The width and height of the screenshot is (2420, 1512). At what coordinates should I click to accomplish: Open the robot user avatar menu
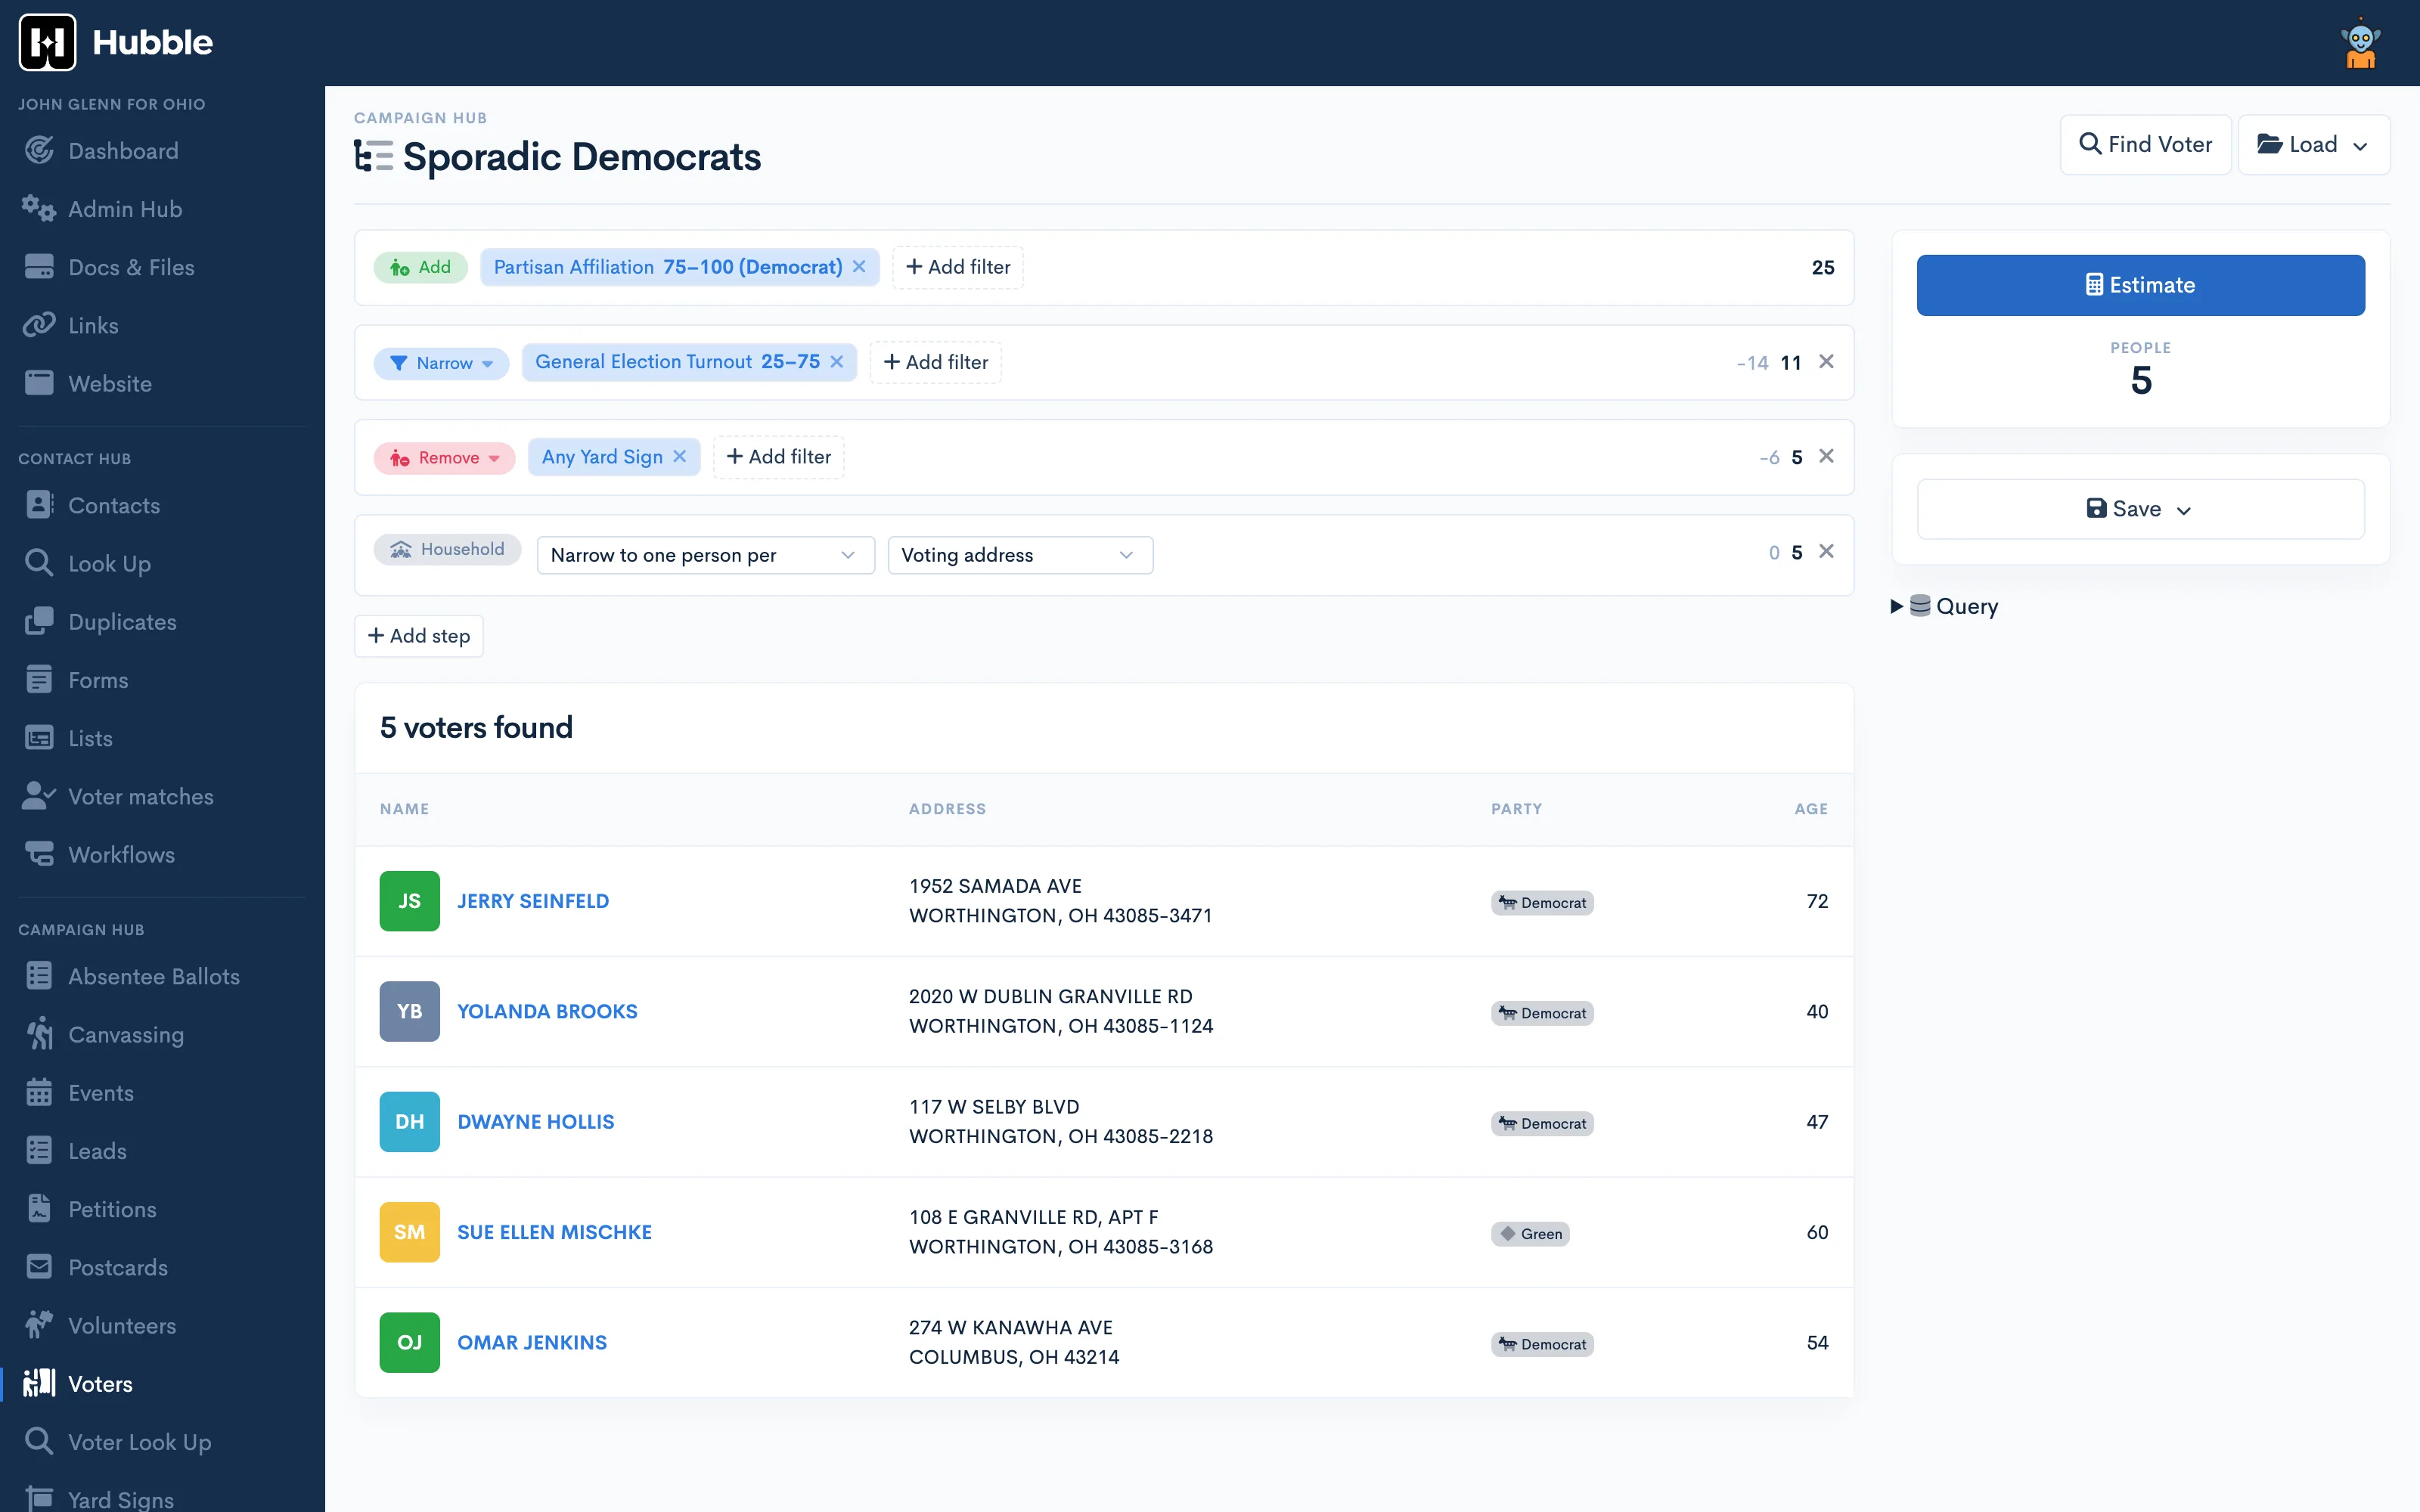pos(2360,43)
